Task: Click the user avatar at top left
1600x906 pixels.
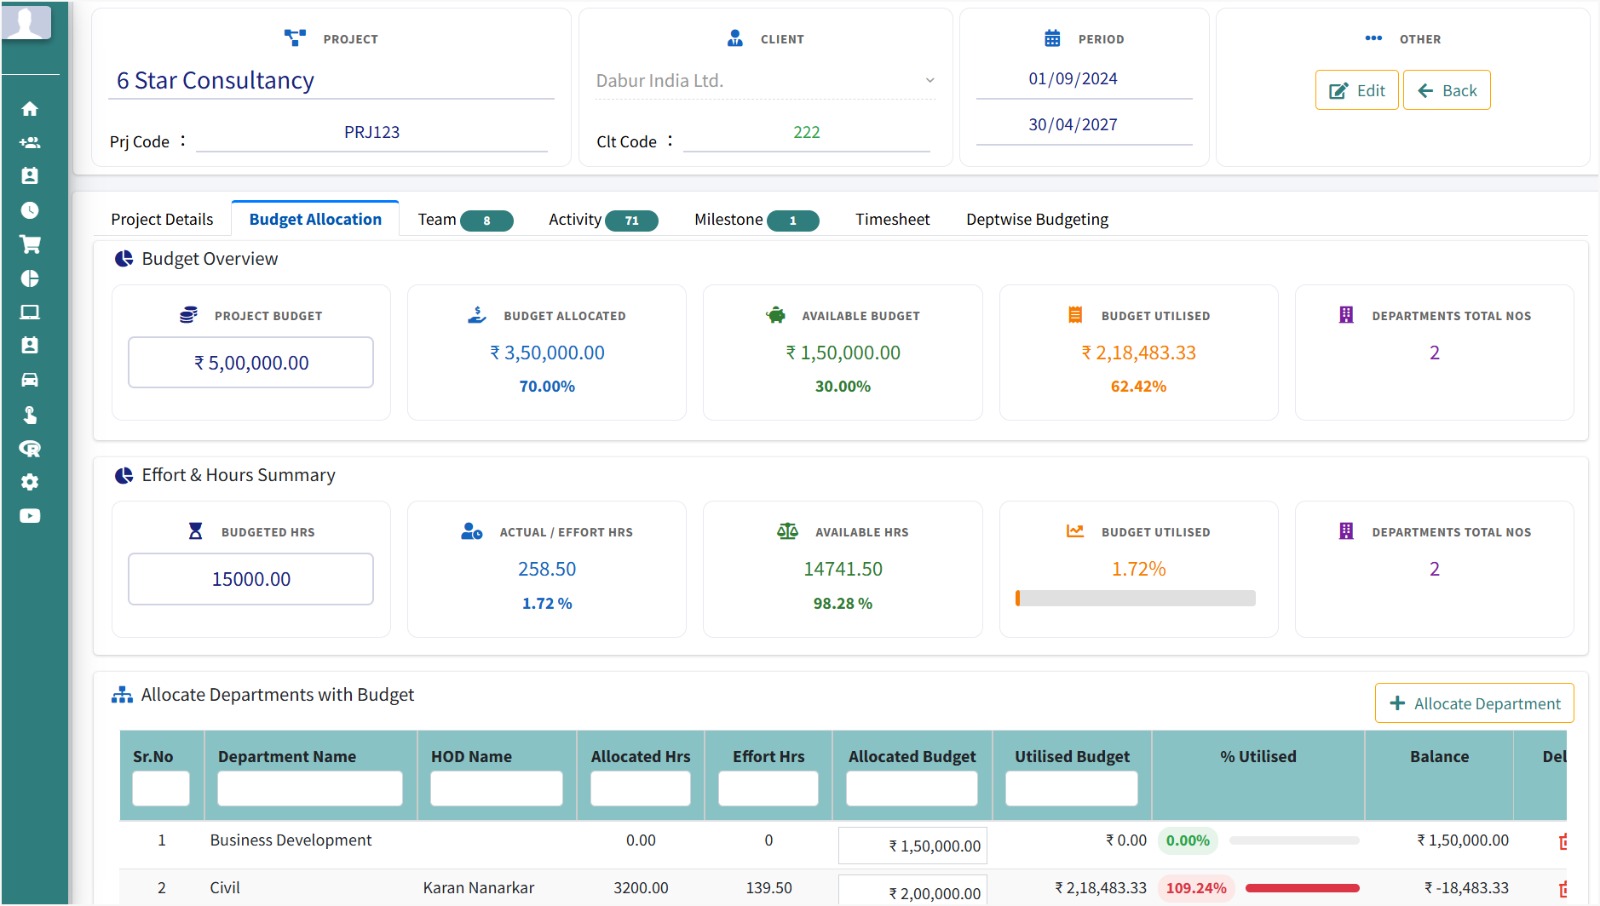Action: pos(27,21)
